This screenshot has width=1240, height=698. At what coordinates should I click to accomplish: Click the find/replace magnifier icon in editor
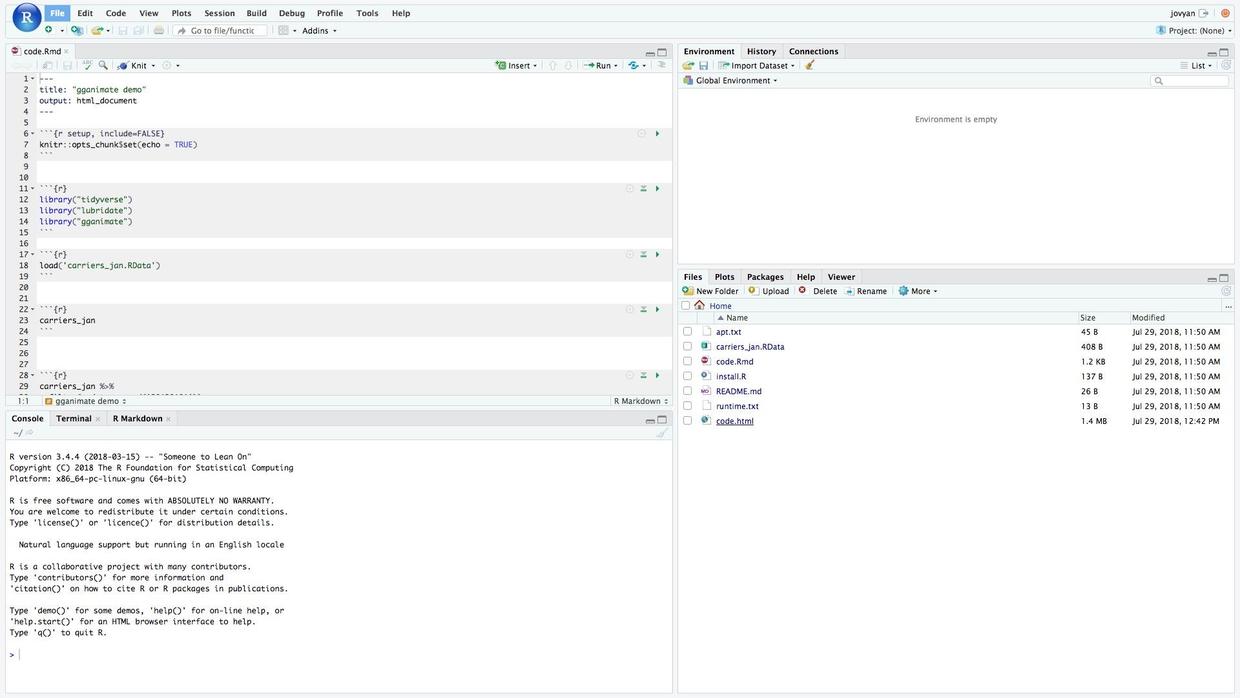click(x=103, y=66)
